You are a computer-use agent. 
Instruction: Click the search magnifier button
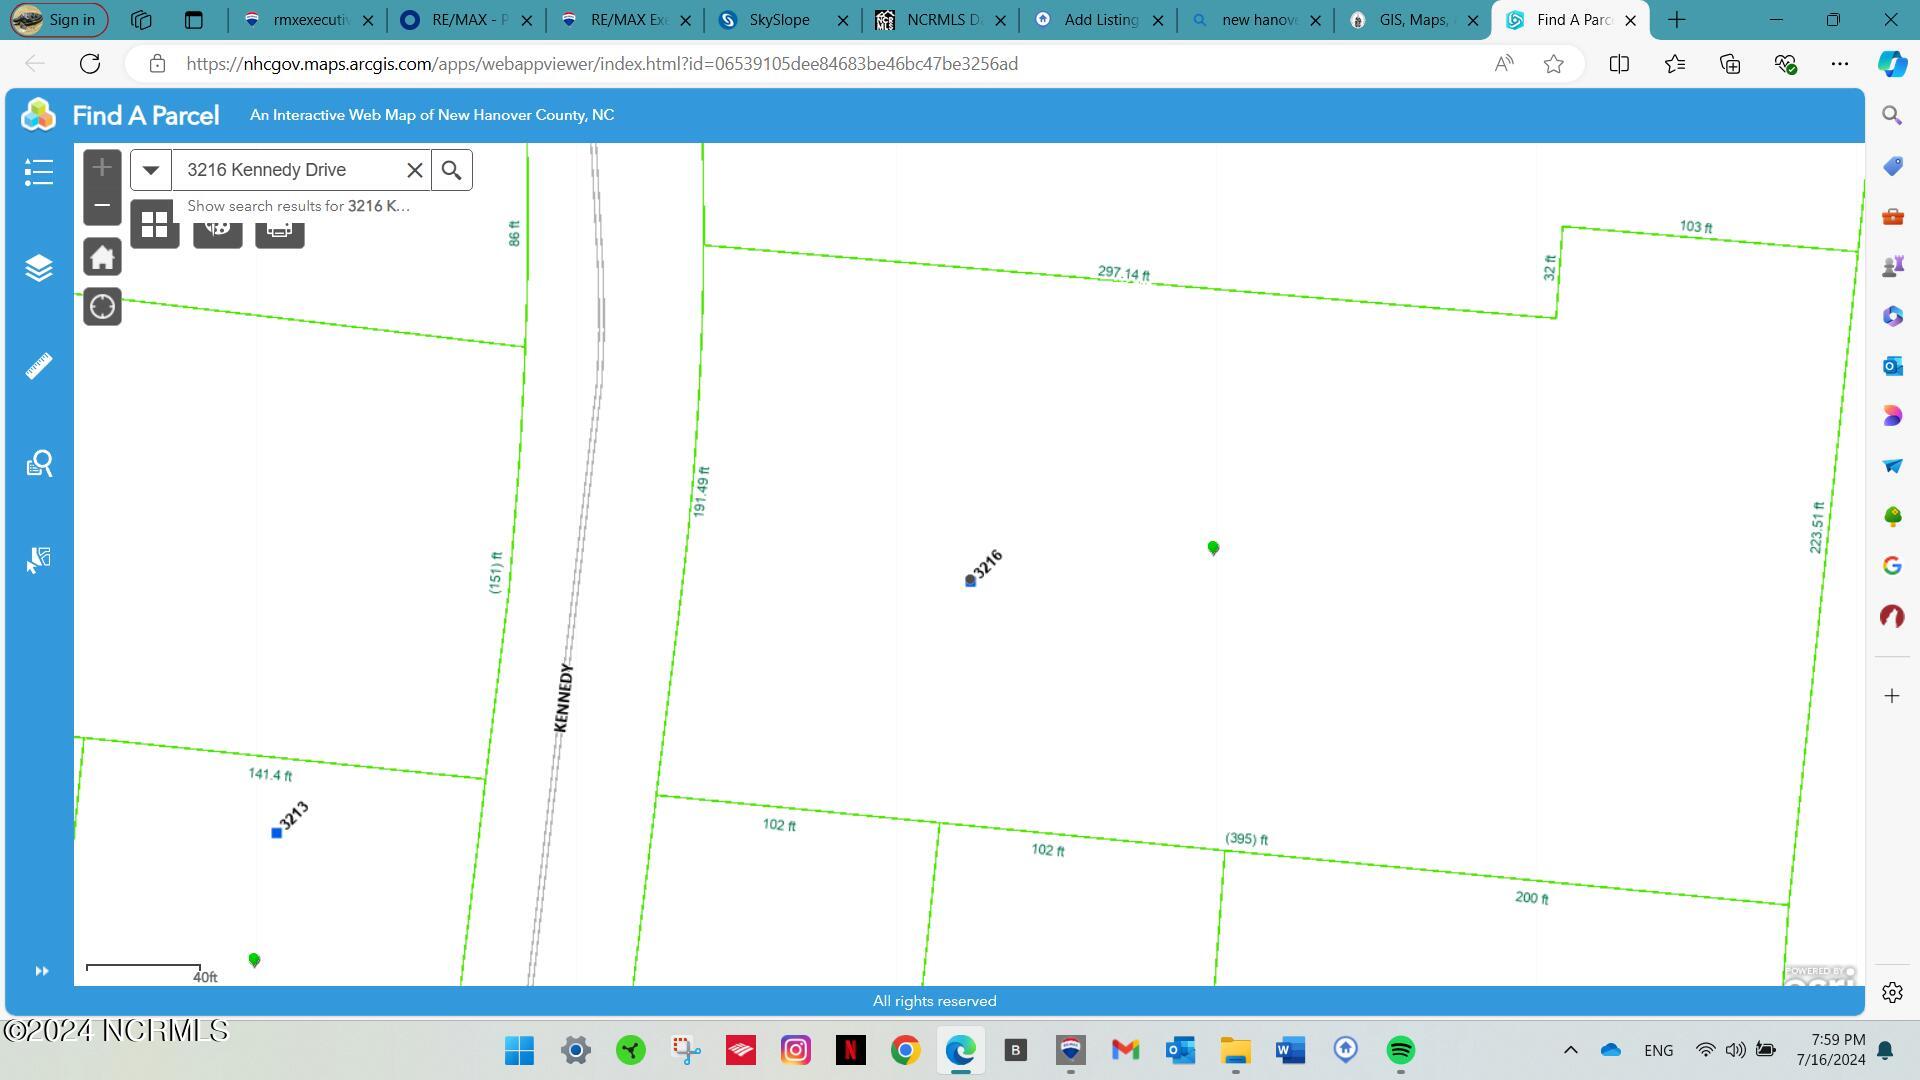click(x=451, y=170)
